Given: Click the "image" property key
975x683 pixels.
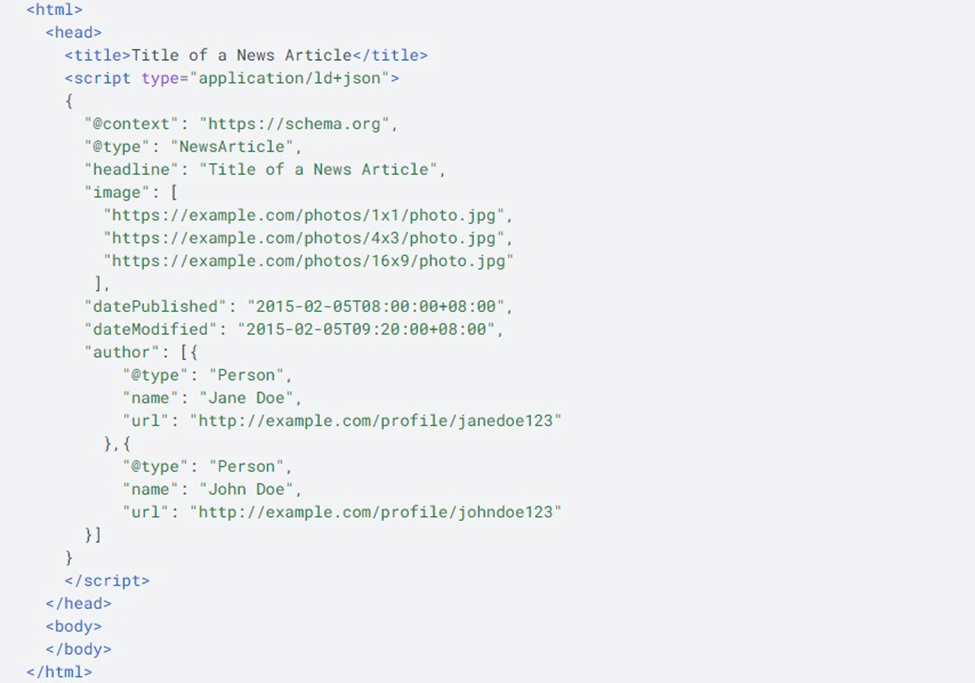Looking at the screenshot, I should pos(117,192).
